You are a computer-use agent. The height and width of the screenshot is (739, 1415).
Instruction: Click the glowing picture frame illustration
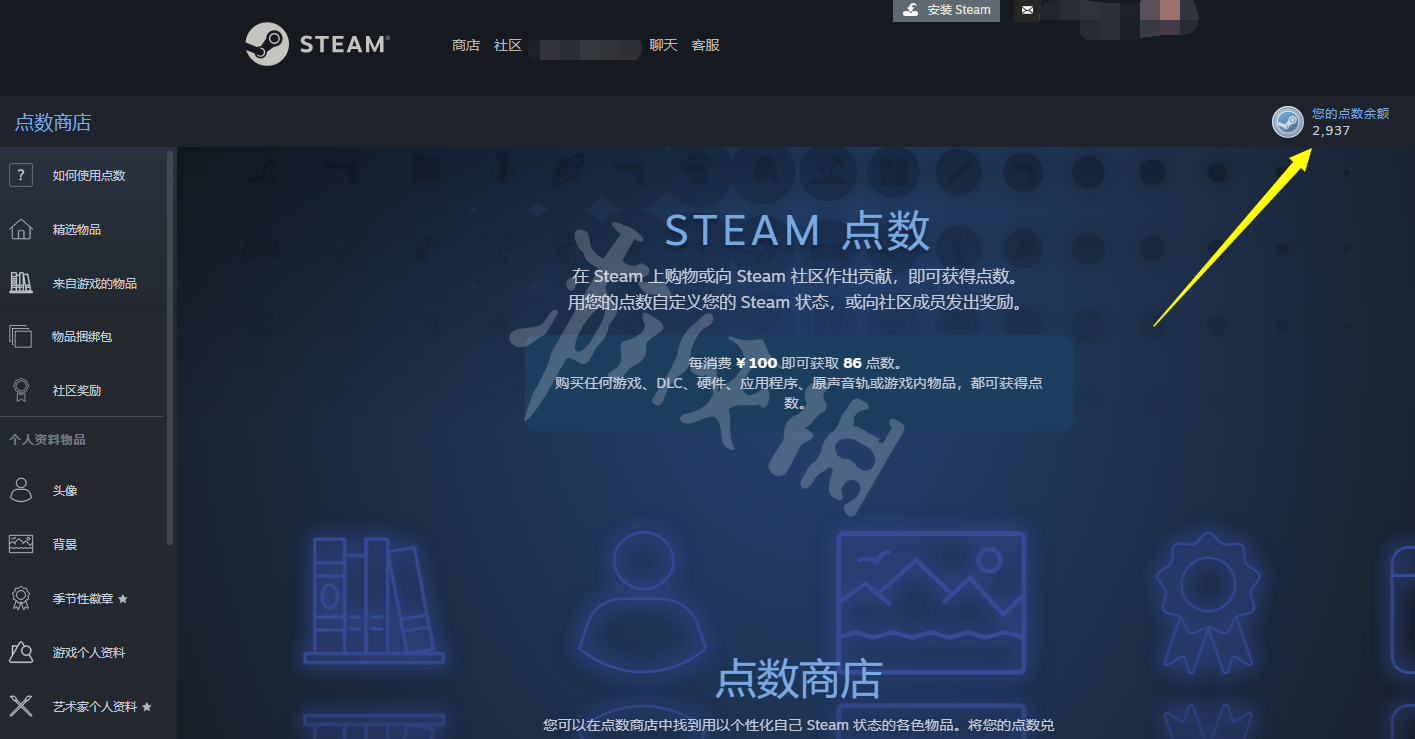(x=931, y=602)
